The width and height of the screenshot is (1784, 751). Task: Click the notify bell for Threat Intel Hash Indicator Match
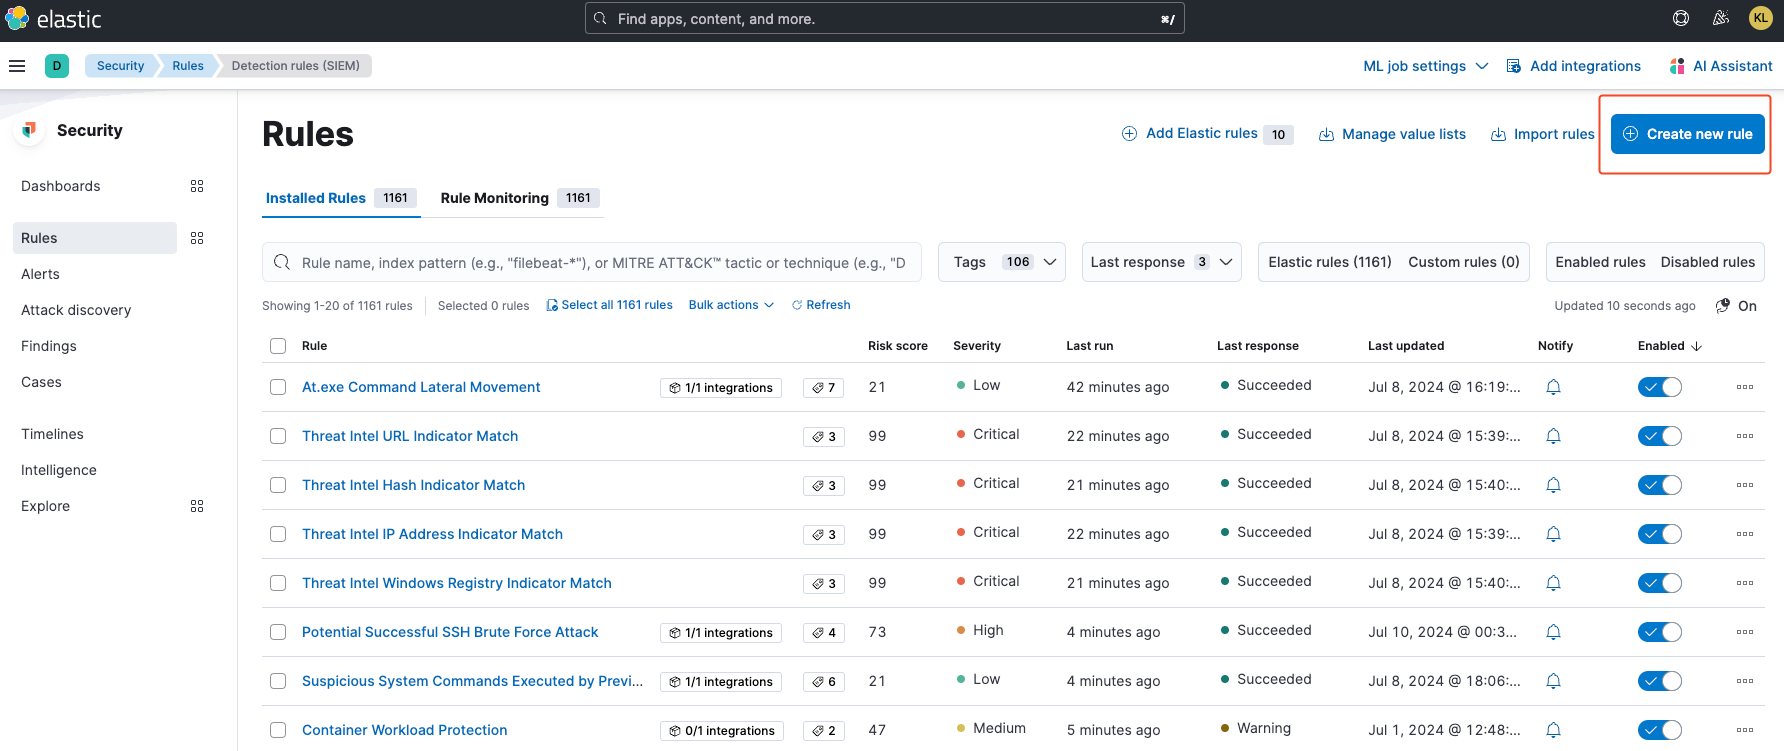click(1553, 485)
